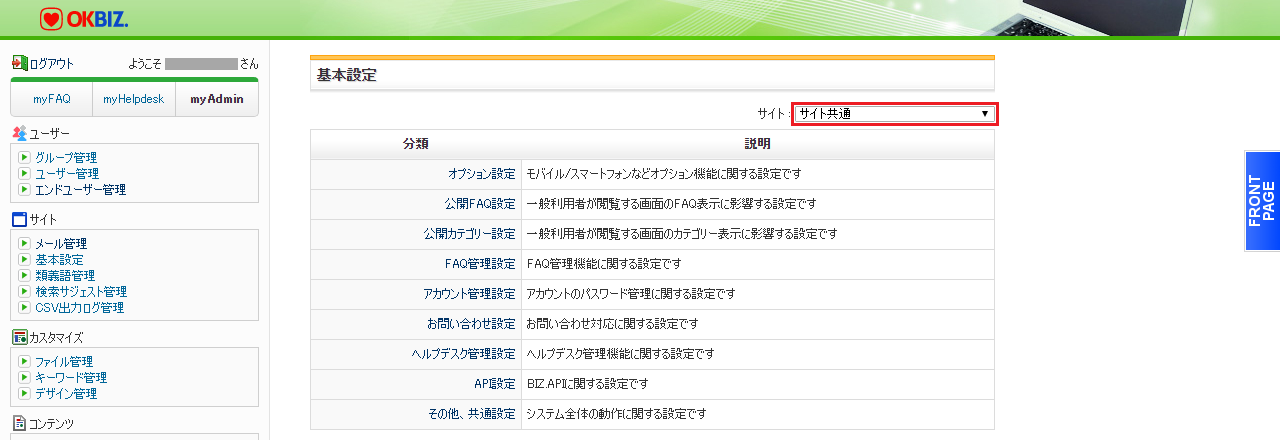Open the sidebar 基本設定 link

click(x=59, y=259)
